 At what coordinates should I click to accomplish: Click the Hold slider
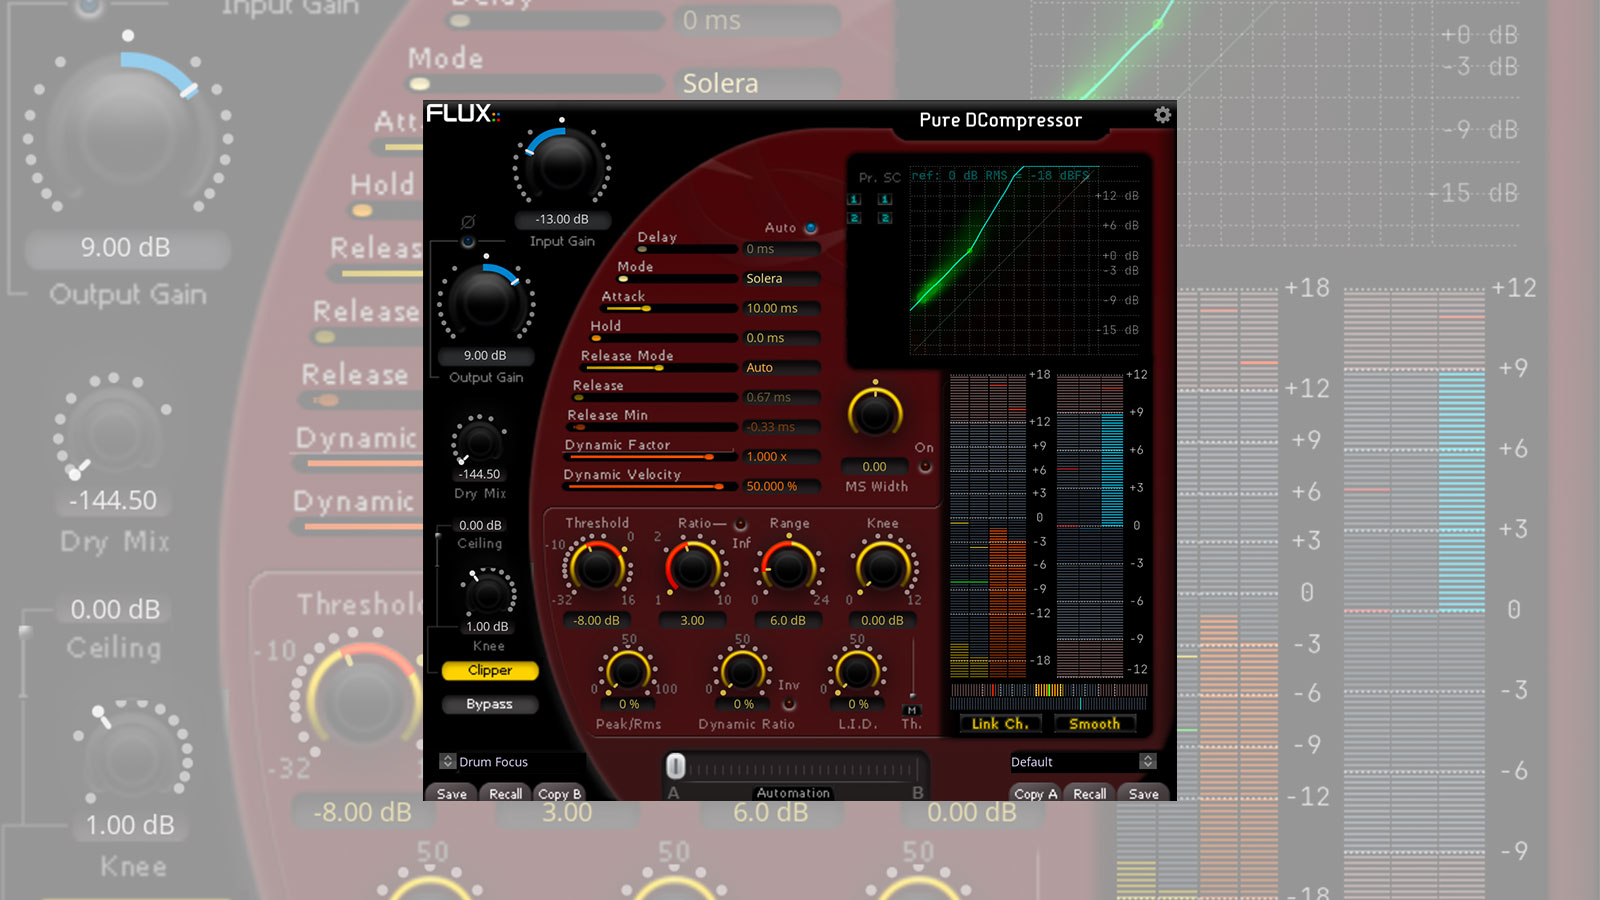[663, 338]
